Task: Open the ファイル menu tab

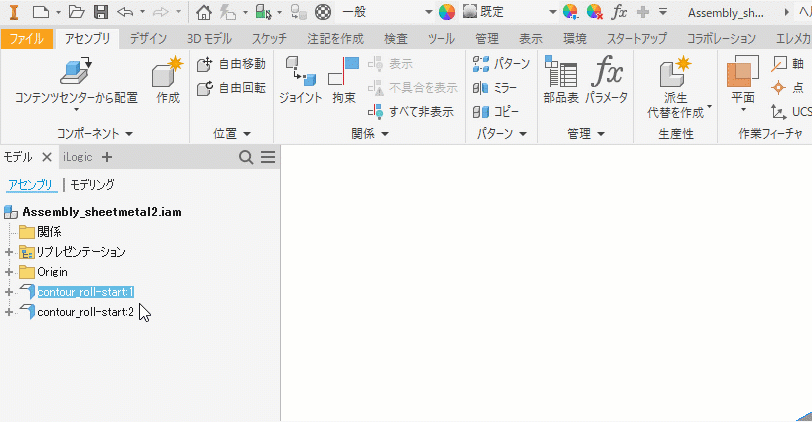Action: coord(26,39)
